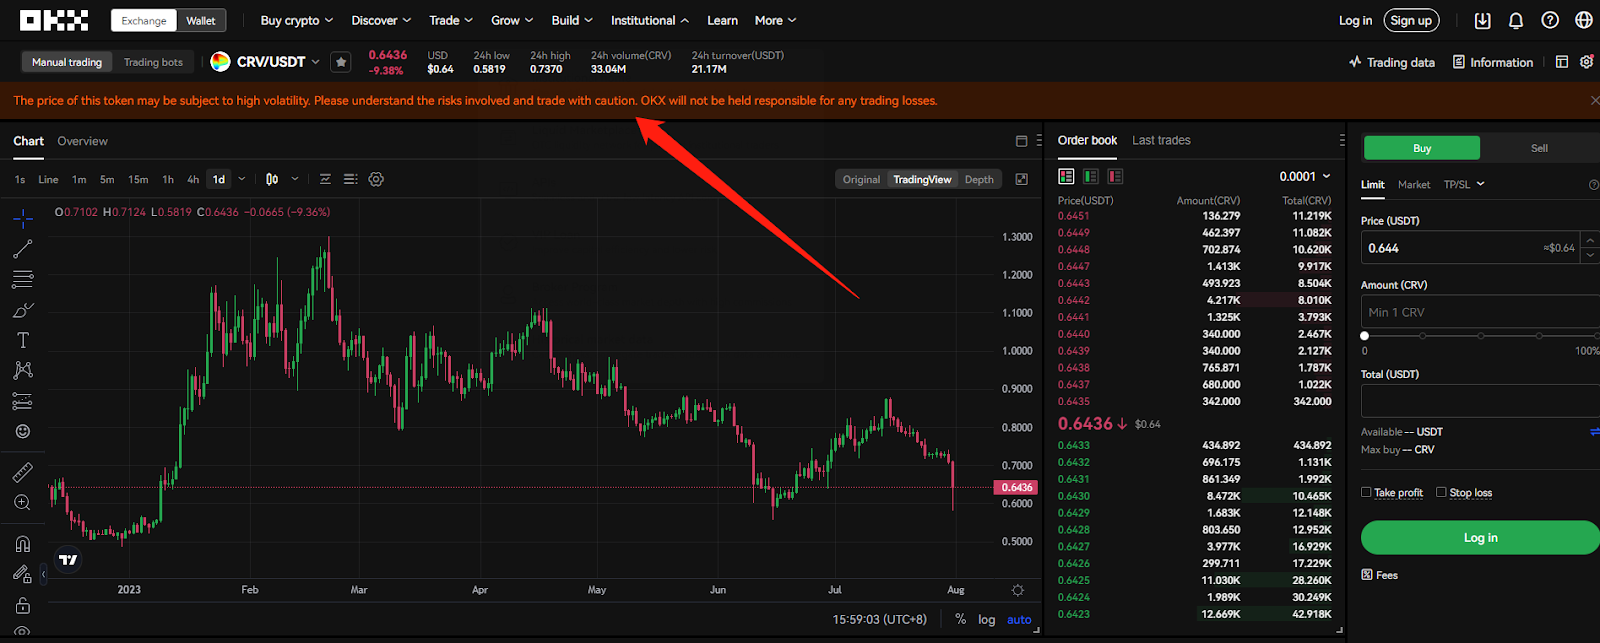Select the forecasting and measurement tool
Screen dimensions: 1600x643
coord(23,401)
